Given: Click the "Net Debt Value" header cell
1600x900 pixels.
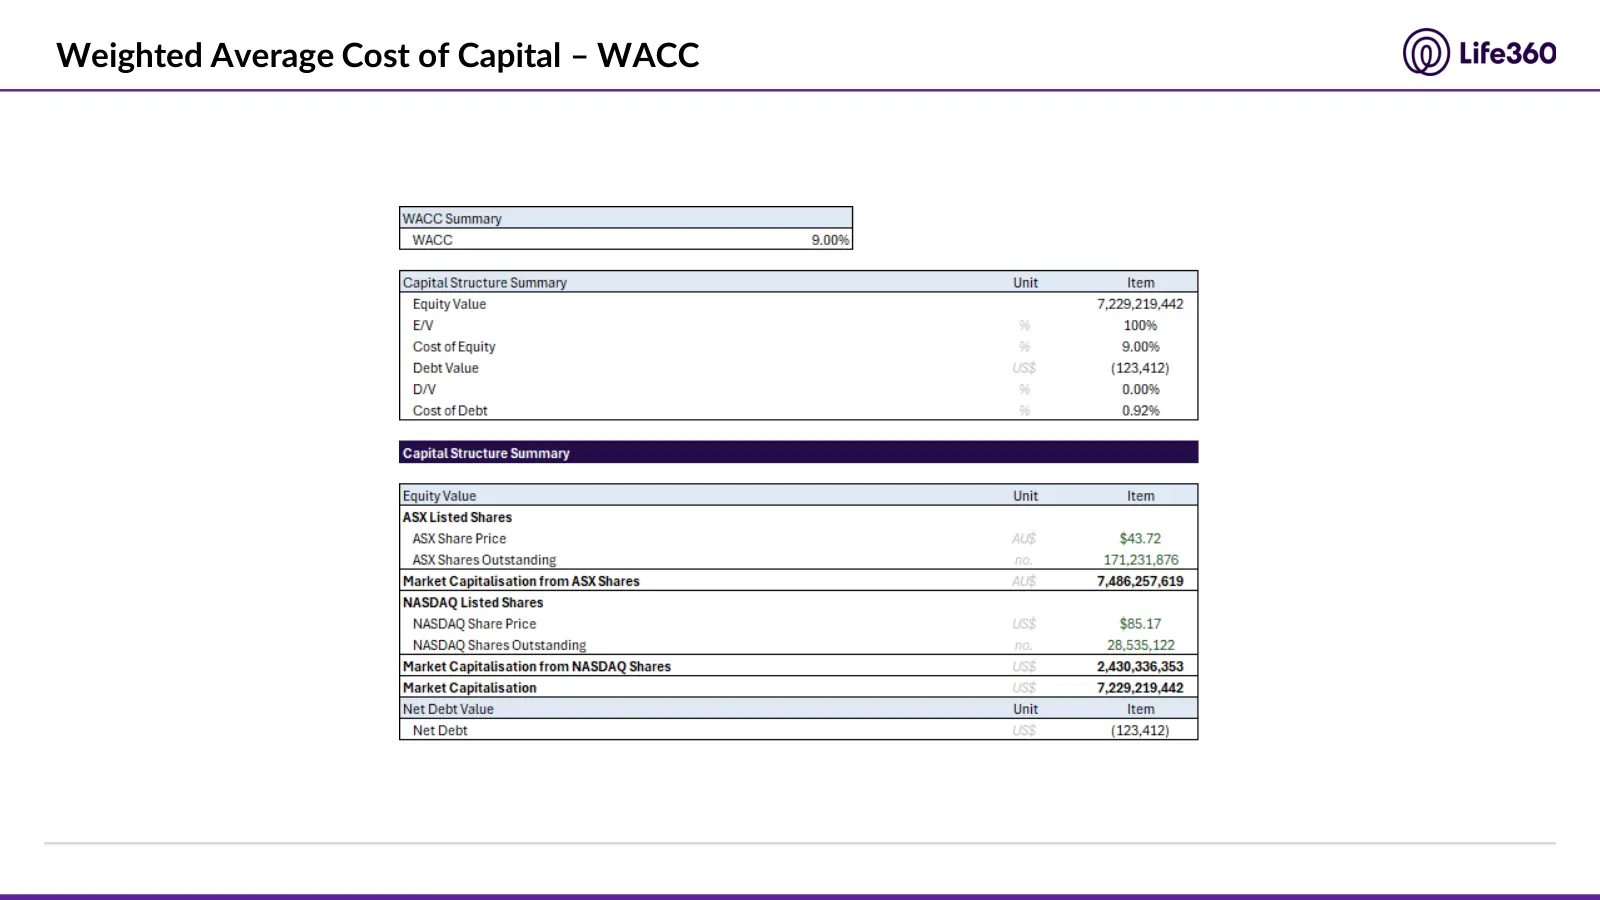Looking at the screenshot, I should click(448, 709).
